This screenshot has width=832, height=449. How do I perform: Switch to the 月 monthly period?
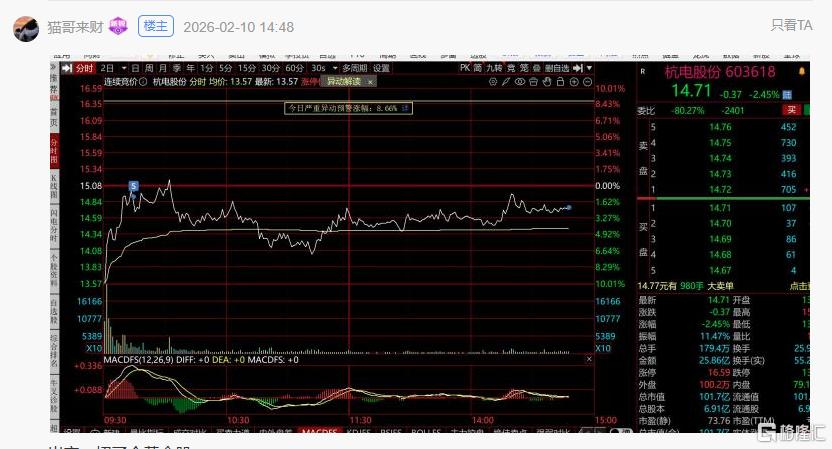click(x=163, y=68)
